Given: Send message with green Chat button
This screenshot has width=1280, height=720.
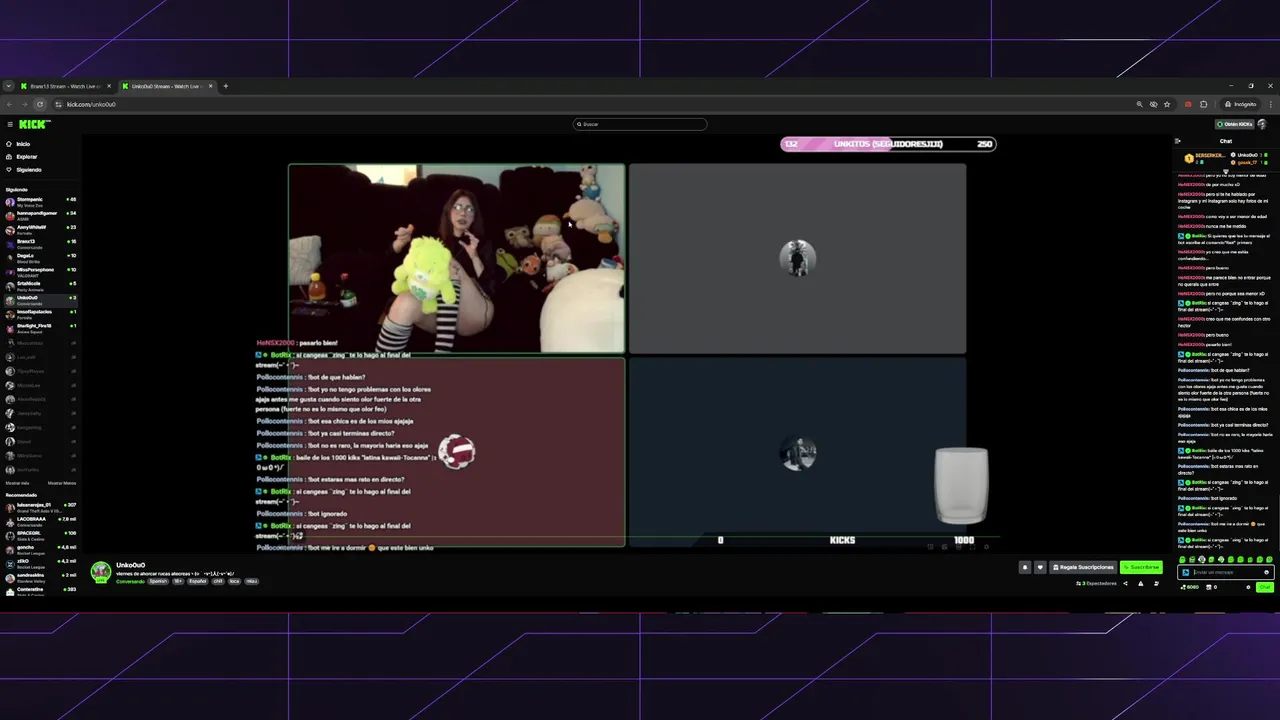Looking at the screenshot, I should click(1264, 587).
